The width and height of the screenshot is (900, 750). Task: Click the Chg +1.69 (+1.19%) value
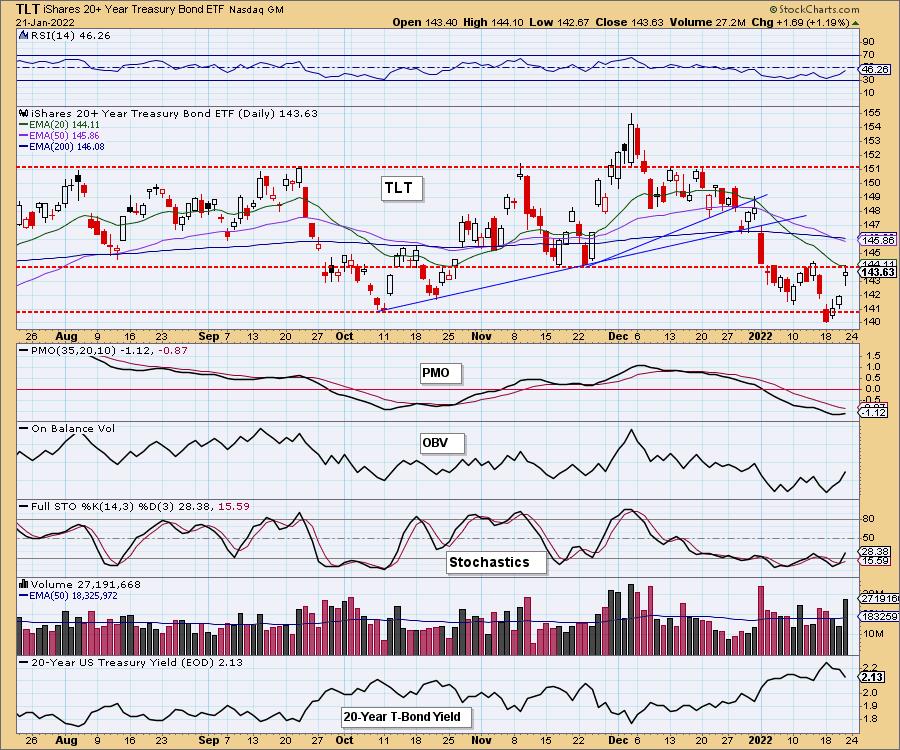click(x=800, y=22)
